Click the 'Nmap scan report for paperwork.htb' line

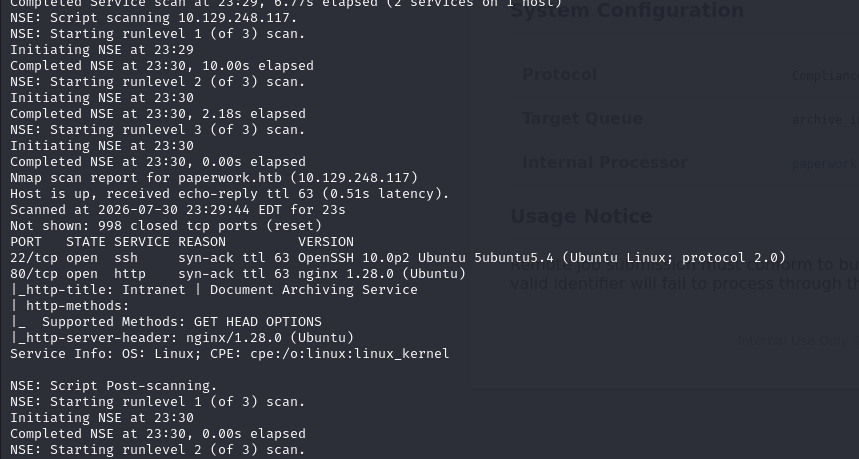coord(214,178)
